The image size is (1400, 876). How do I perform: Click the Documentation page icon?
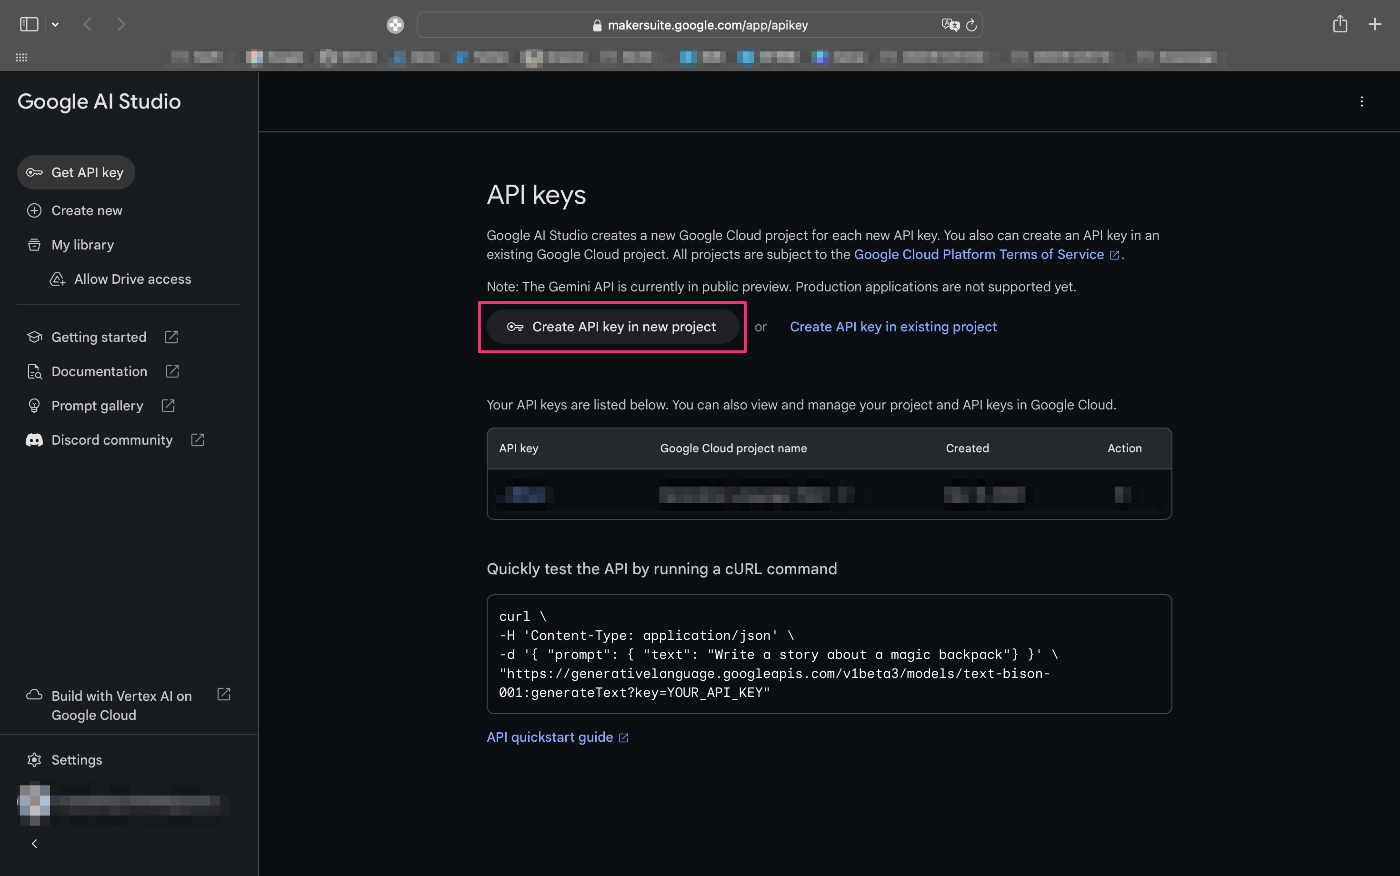pyautogui.click(x=34, y=372)
